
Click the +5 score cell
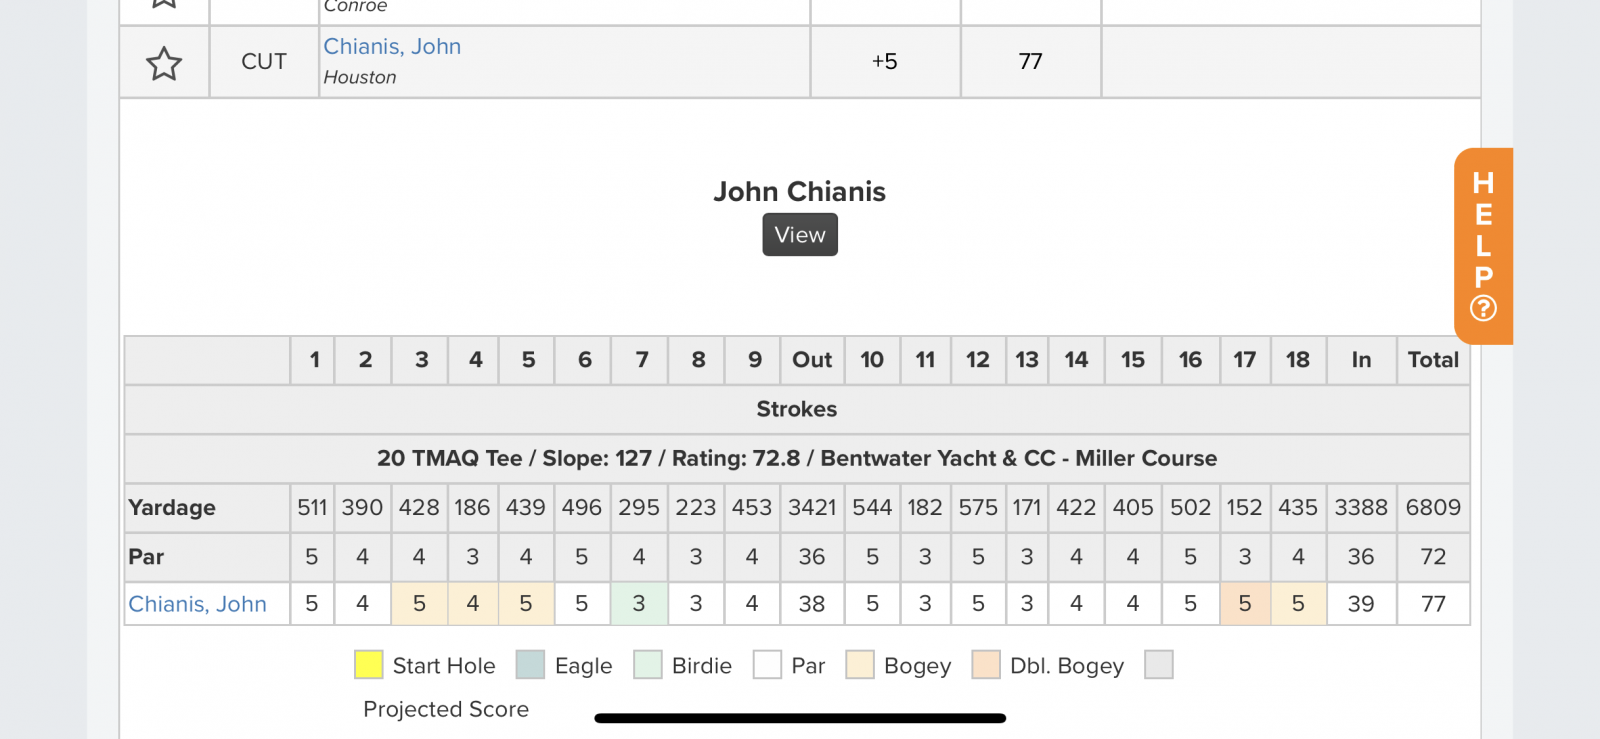[885, 62]
